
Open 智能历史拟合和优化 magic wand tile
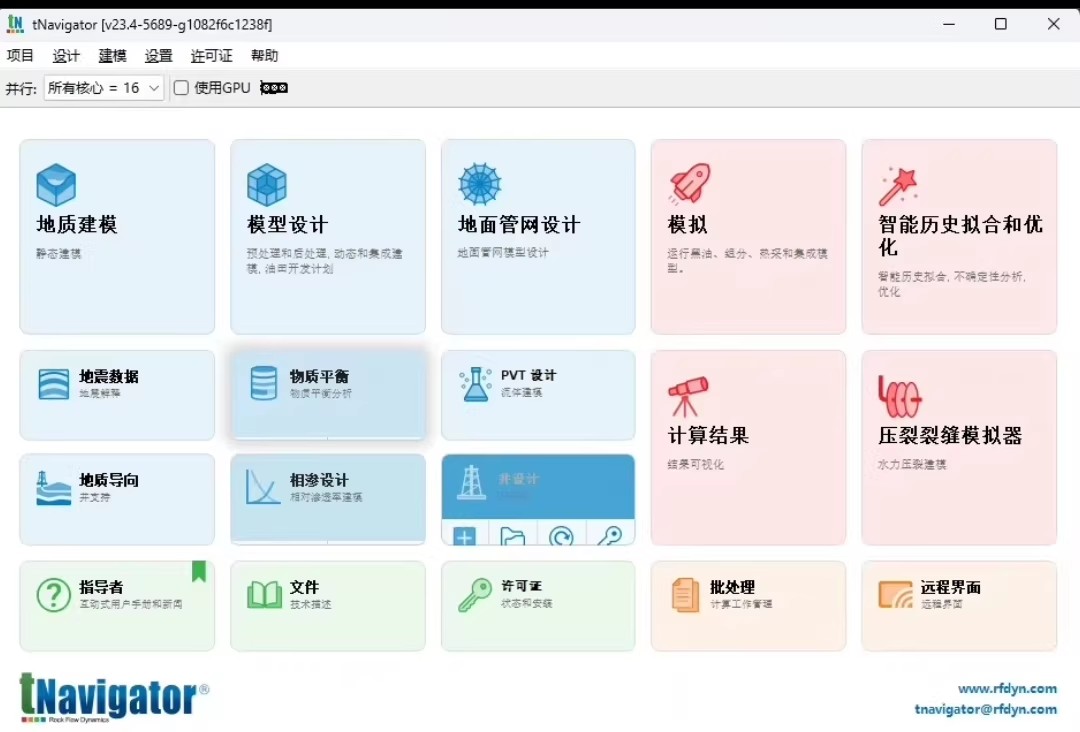coord(959,237)
